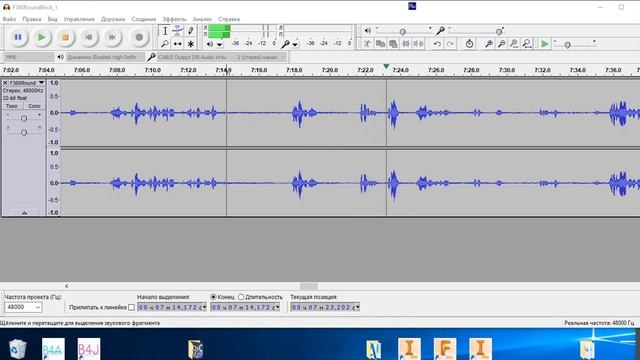Screen dimensions: 640x360
Task: Click the Paste icon in edit toolbar
Action: pos(393,43)
